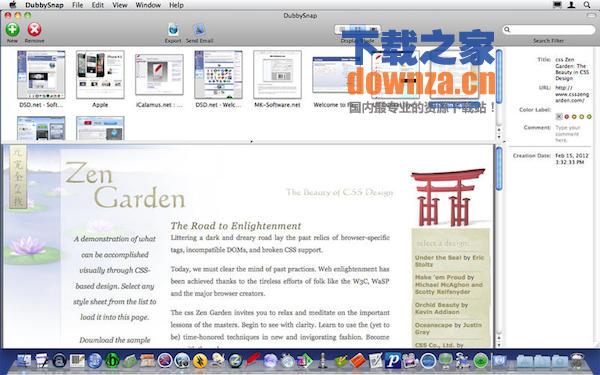This screenshot has width=600, height=375.
Task: Click the preview pane scroll up arrow
Action: pyautogui.click(x=499, y=338)
